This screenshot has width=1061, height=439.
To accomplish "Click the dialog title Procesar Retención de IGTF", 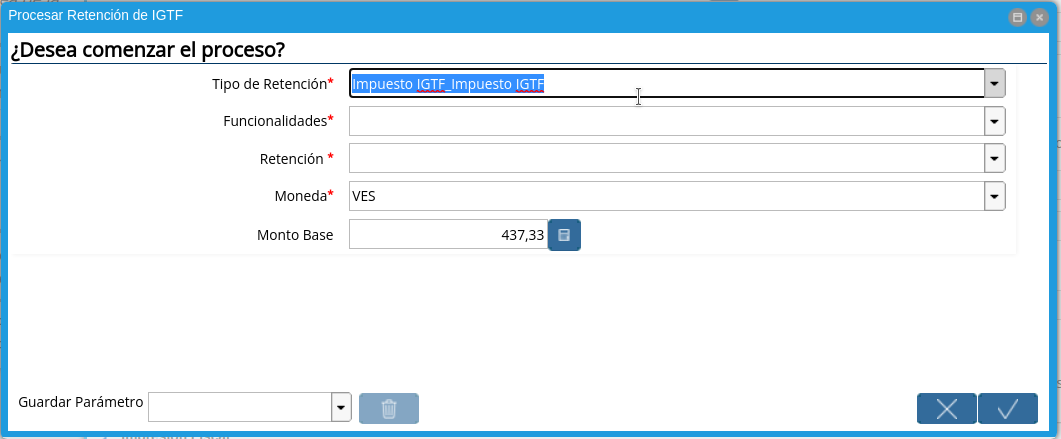I will pyautogui.click(x=95, y=15).
